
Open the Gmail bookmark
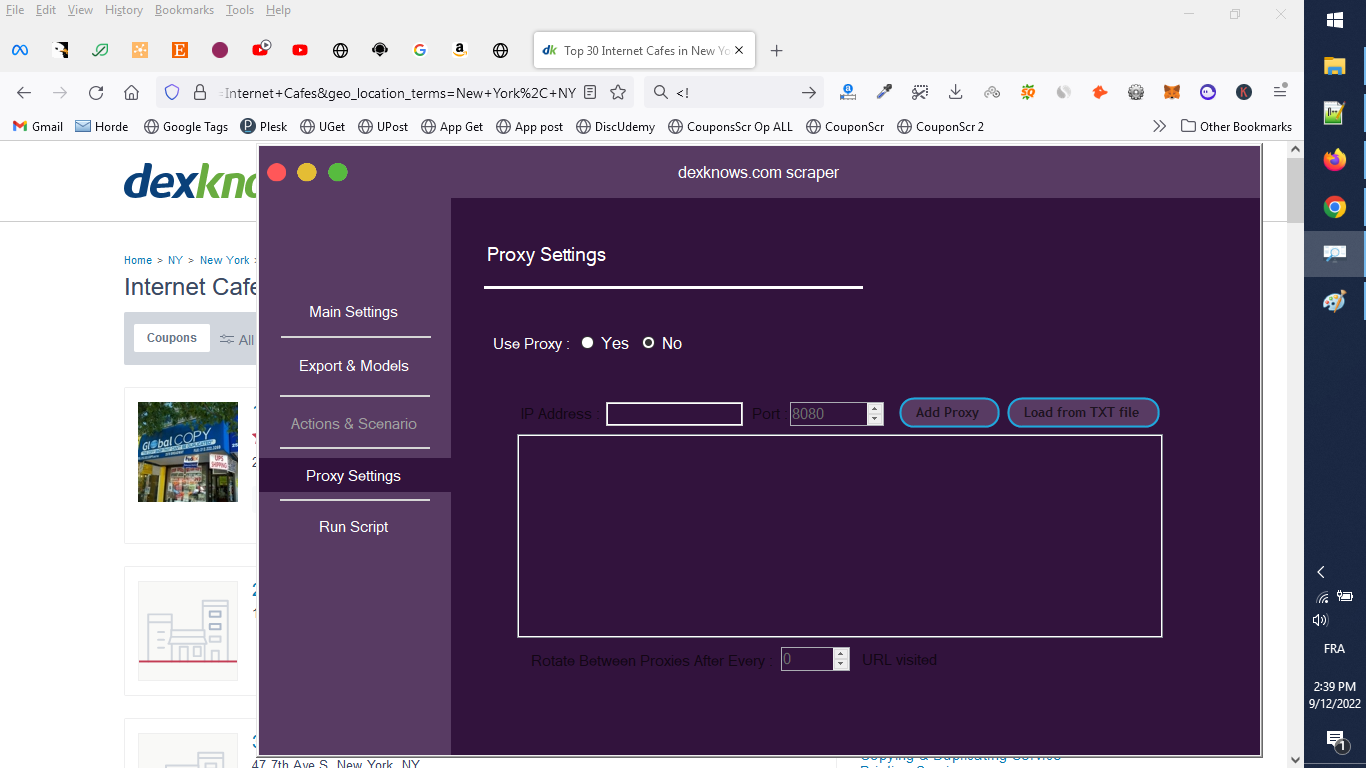(x=38, y=126)
